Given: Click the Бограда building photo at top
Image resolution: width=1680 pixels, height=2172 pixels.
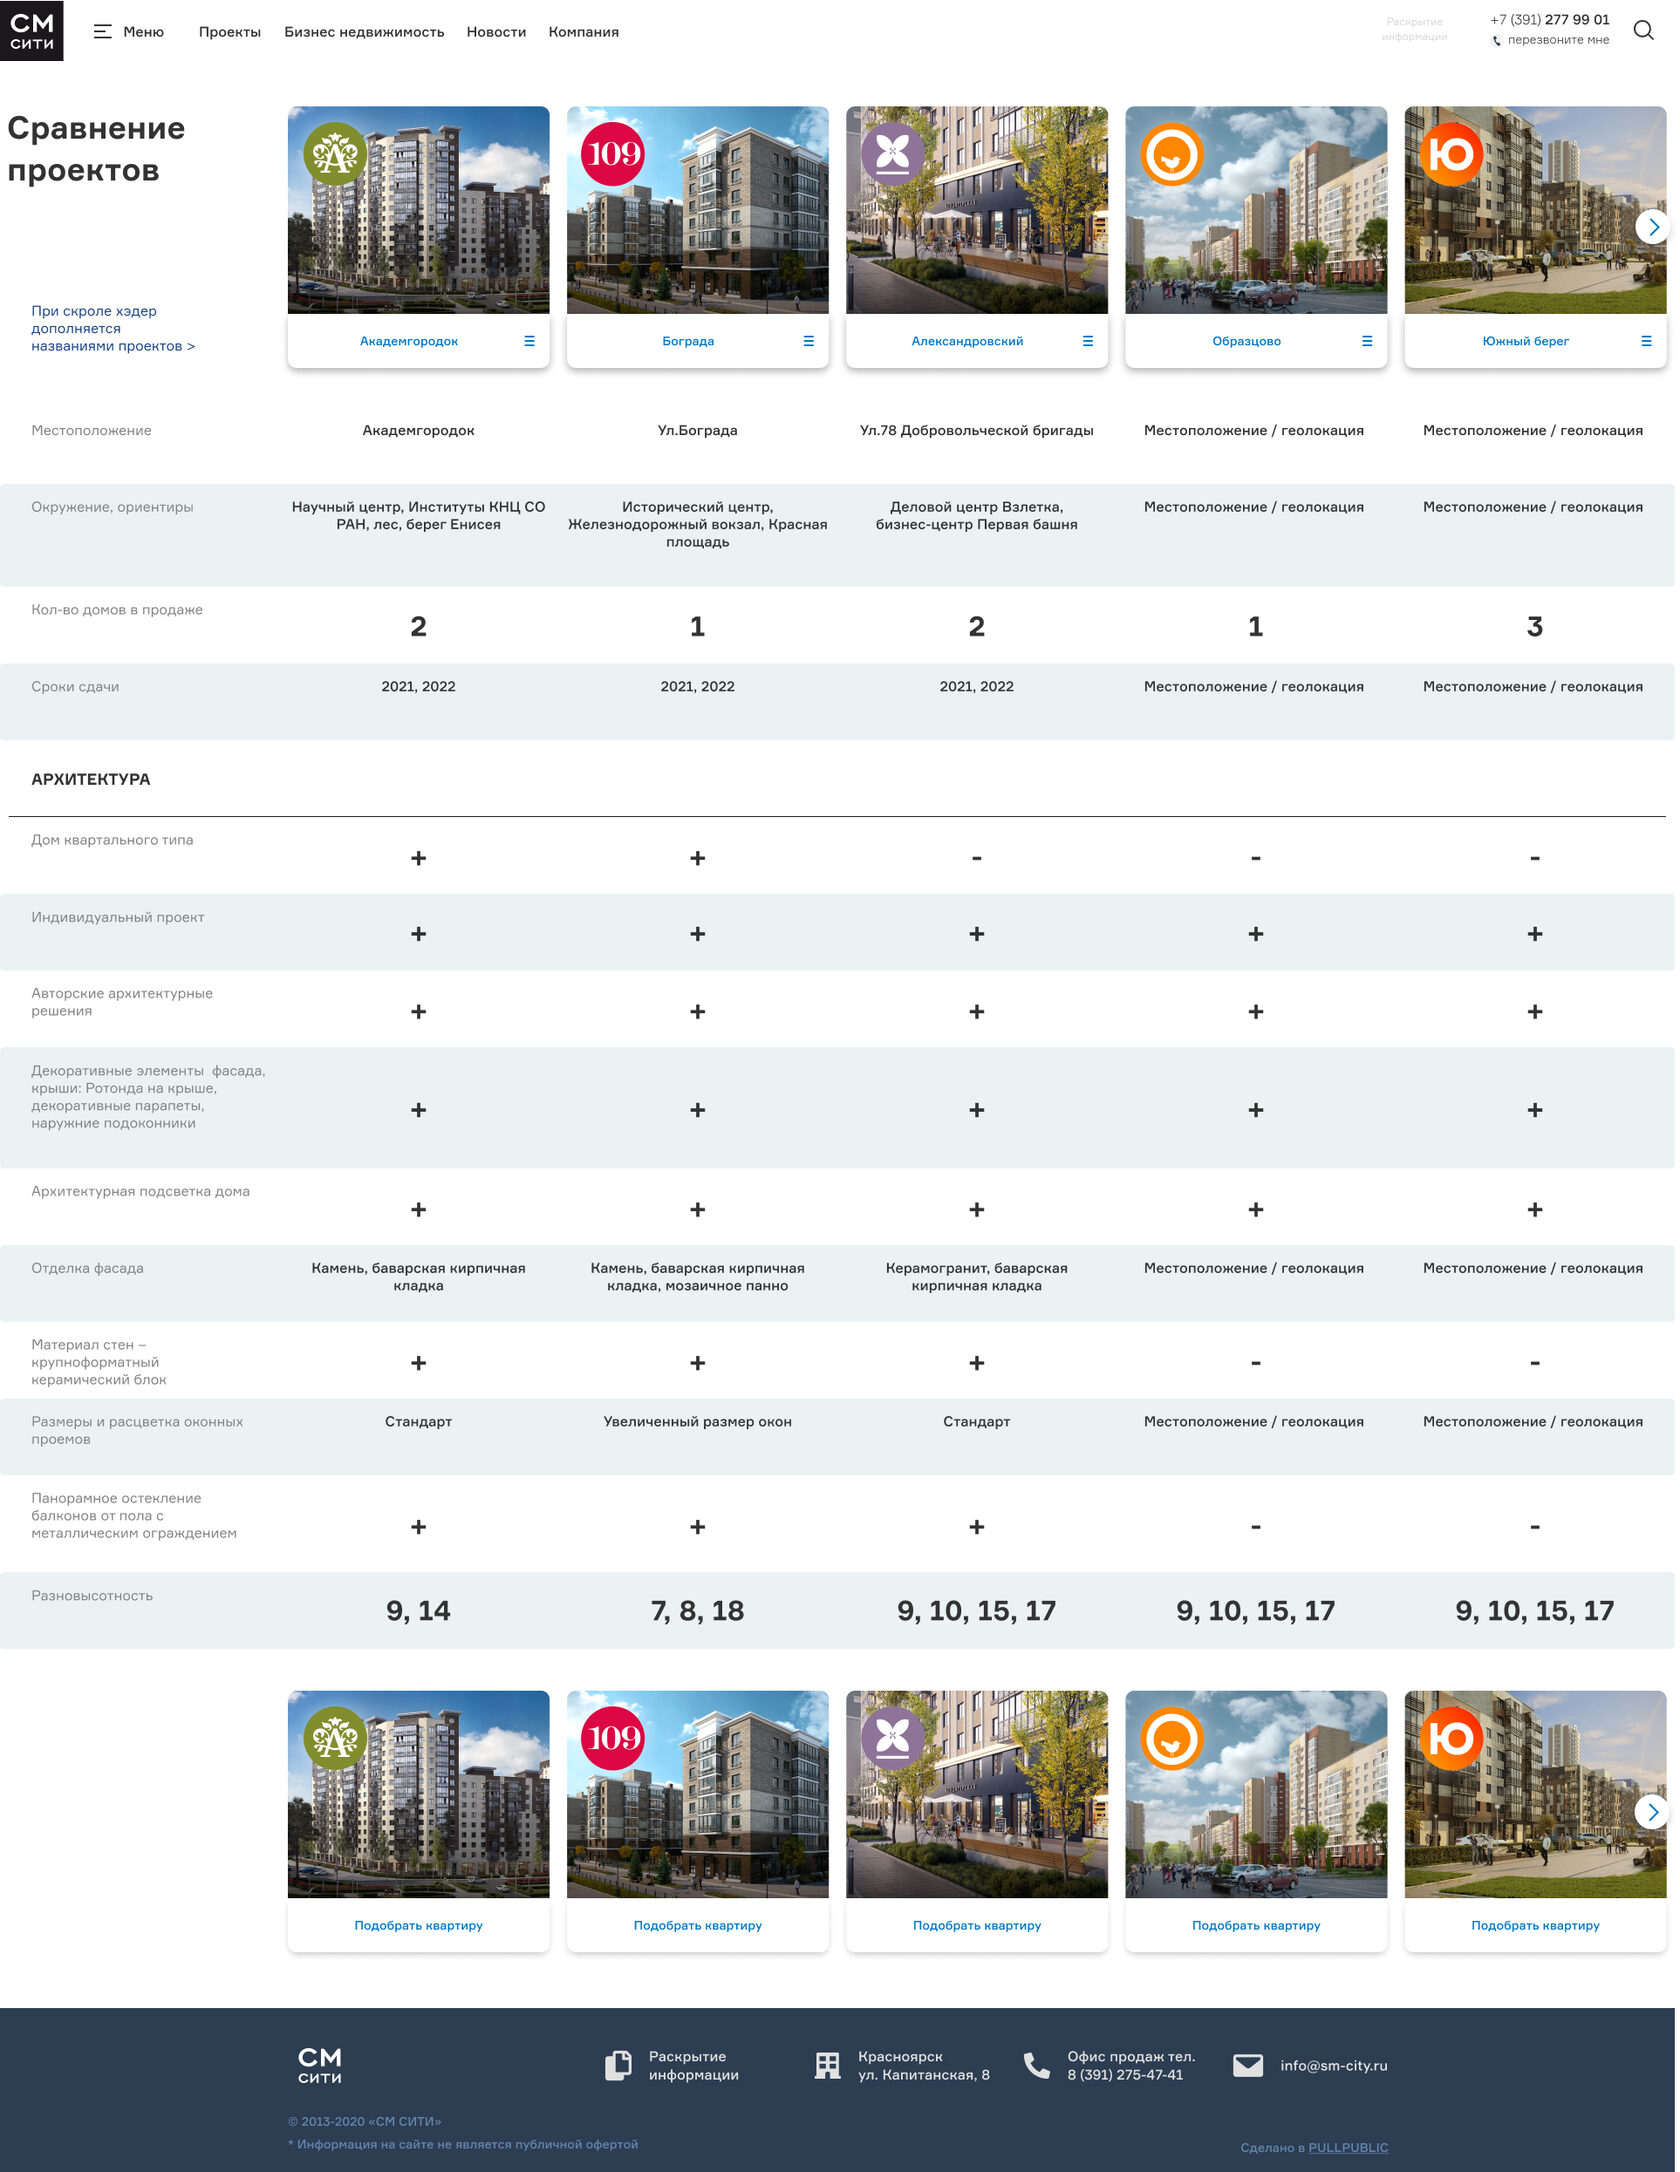Looking at the screenshot, I should click(697, 210).
